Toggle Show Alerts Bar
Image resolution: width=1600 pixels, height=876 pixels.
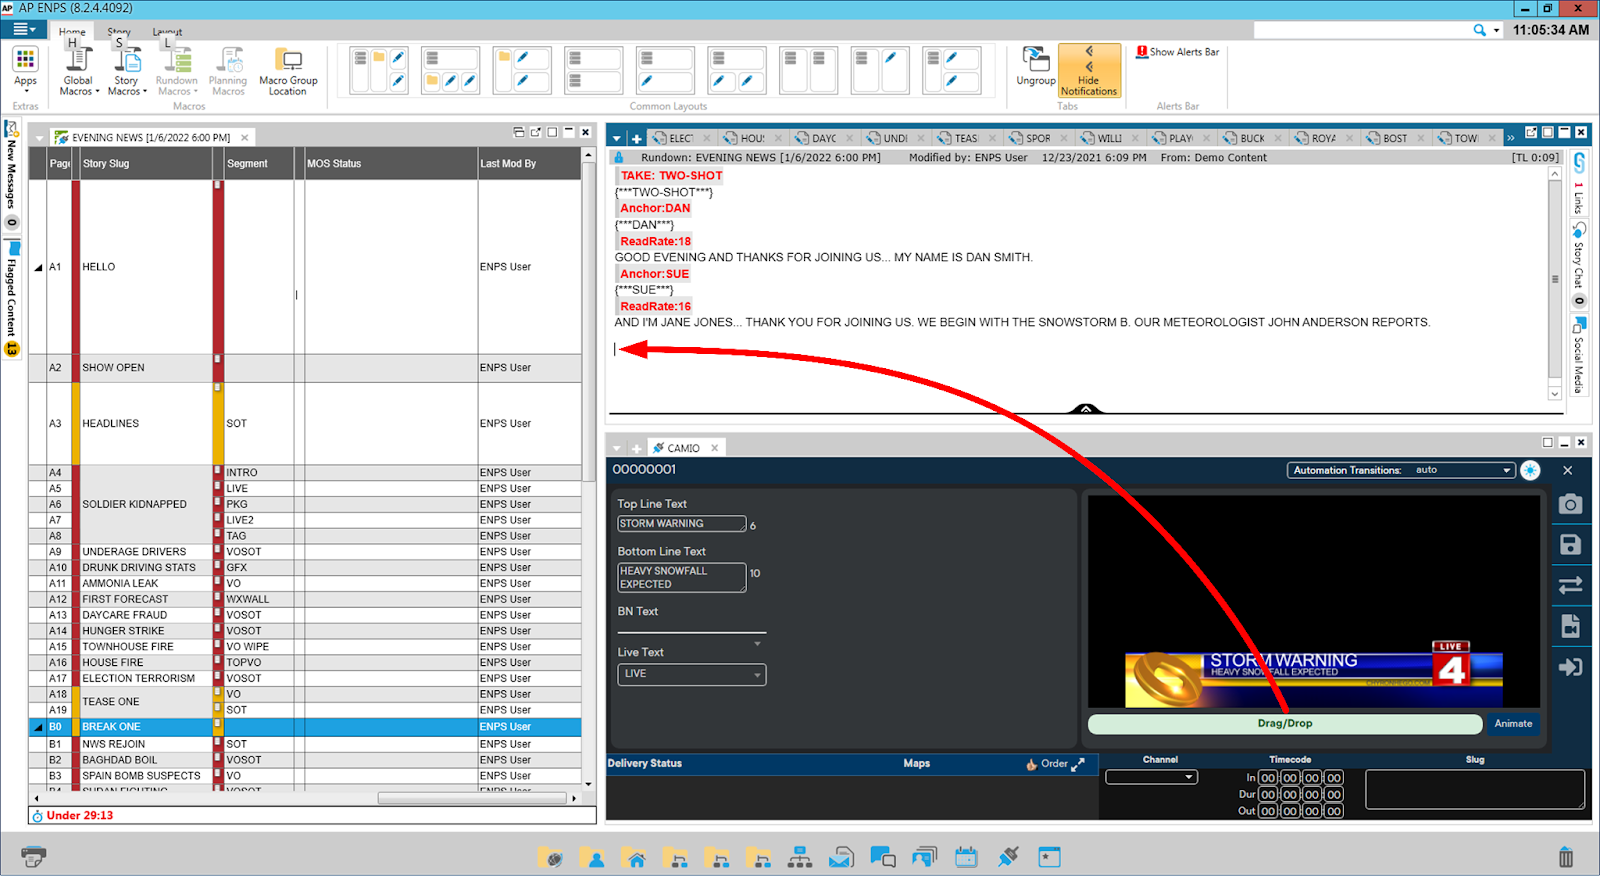click(1177, 52)
